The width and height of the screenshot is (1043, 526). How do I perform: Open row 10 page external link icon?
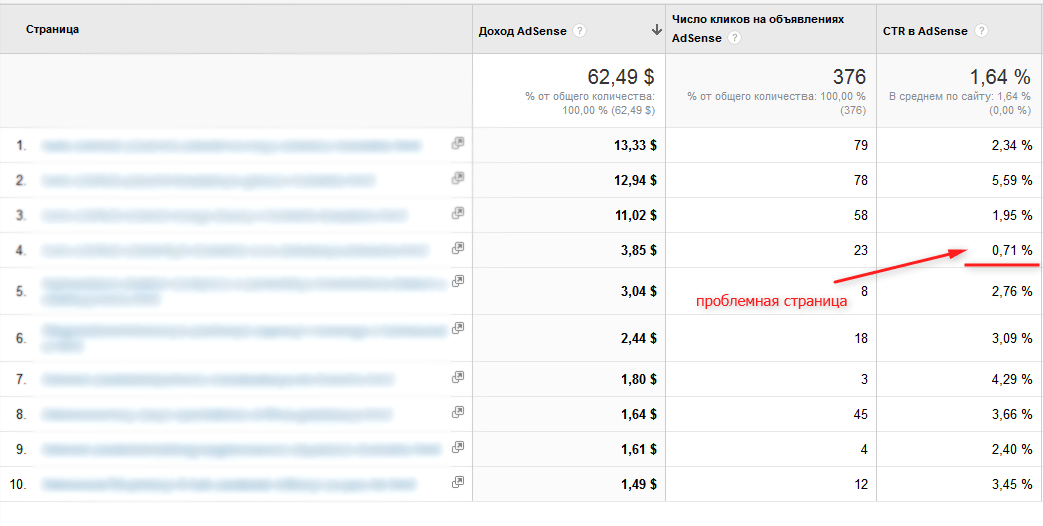[x=458, y=482]
